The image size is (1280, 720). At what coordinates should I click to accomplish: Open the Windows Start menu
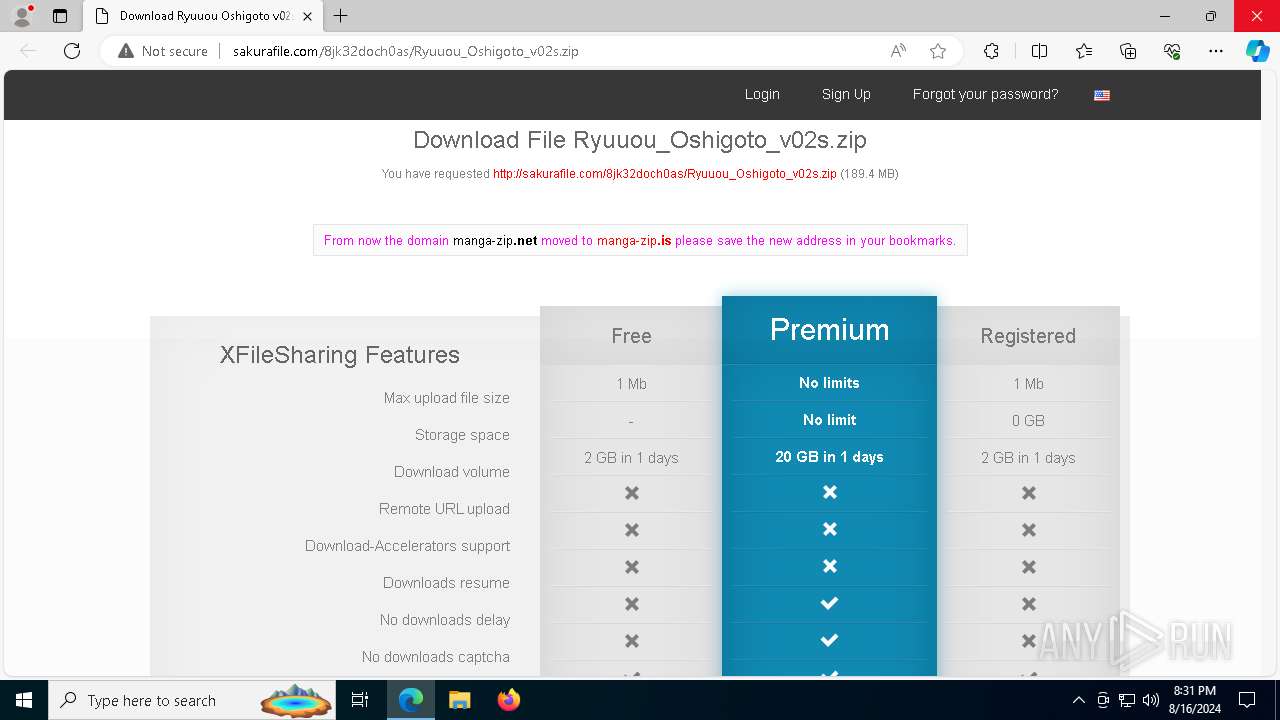pyautogui.click(x=24, y=700)
